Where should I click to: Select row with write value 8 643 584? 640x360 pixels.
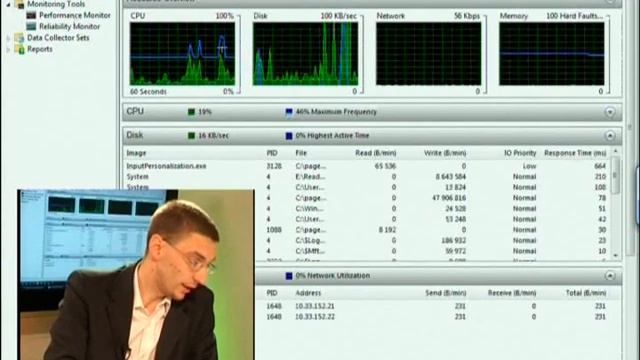coord(366,177)
